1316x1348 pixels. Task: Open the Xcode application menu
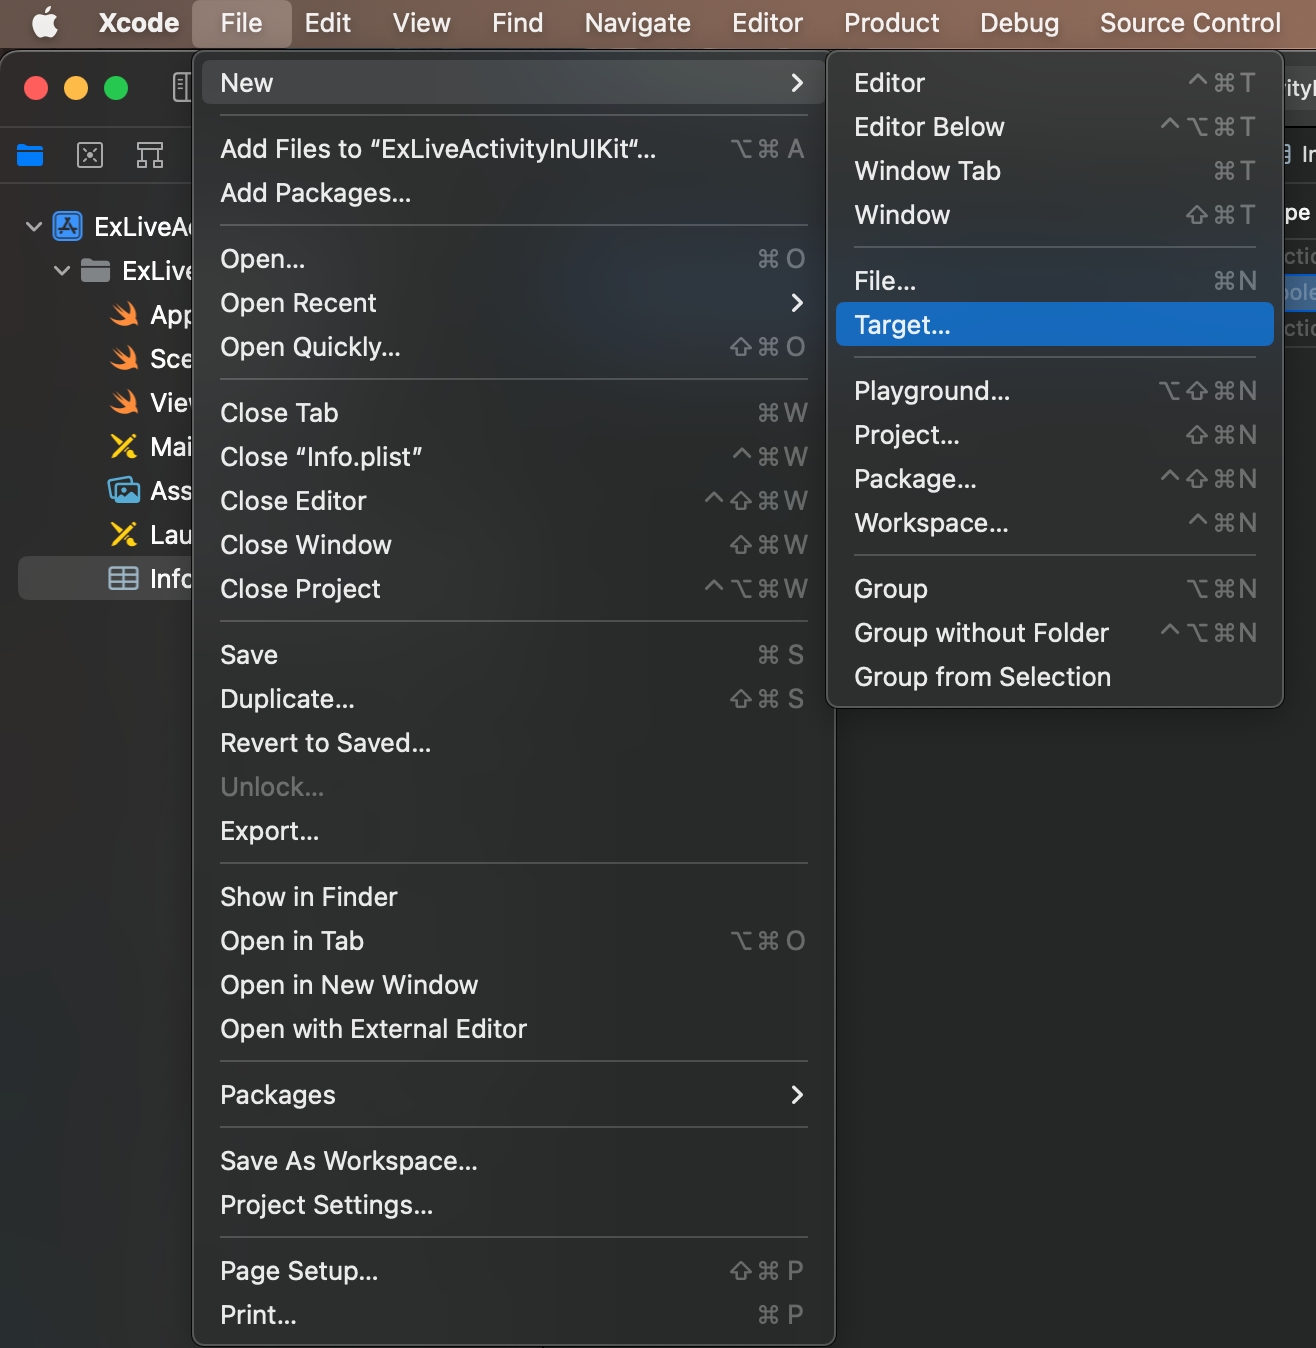[x=139, y=23]
